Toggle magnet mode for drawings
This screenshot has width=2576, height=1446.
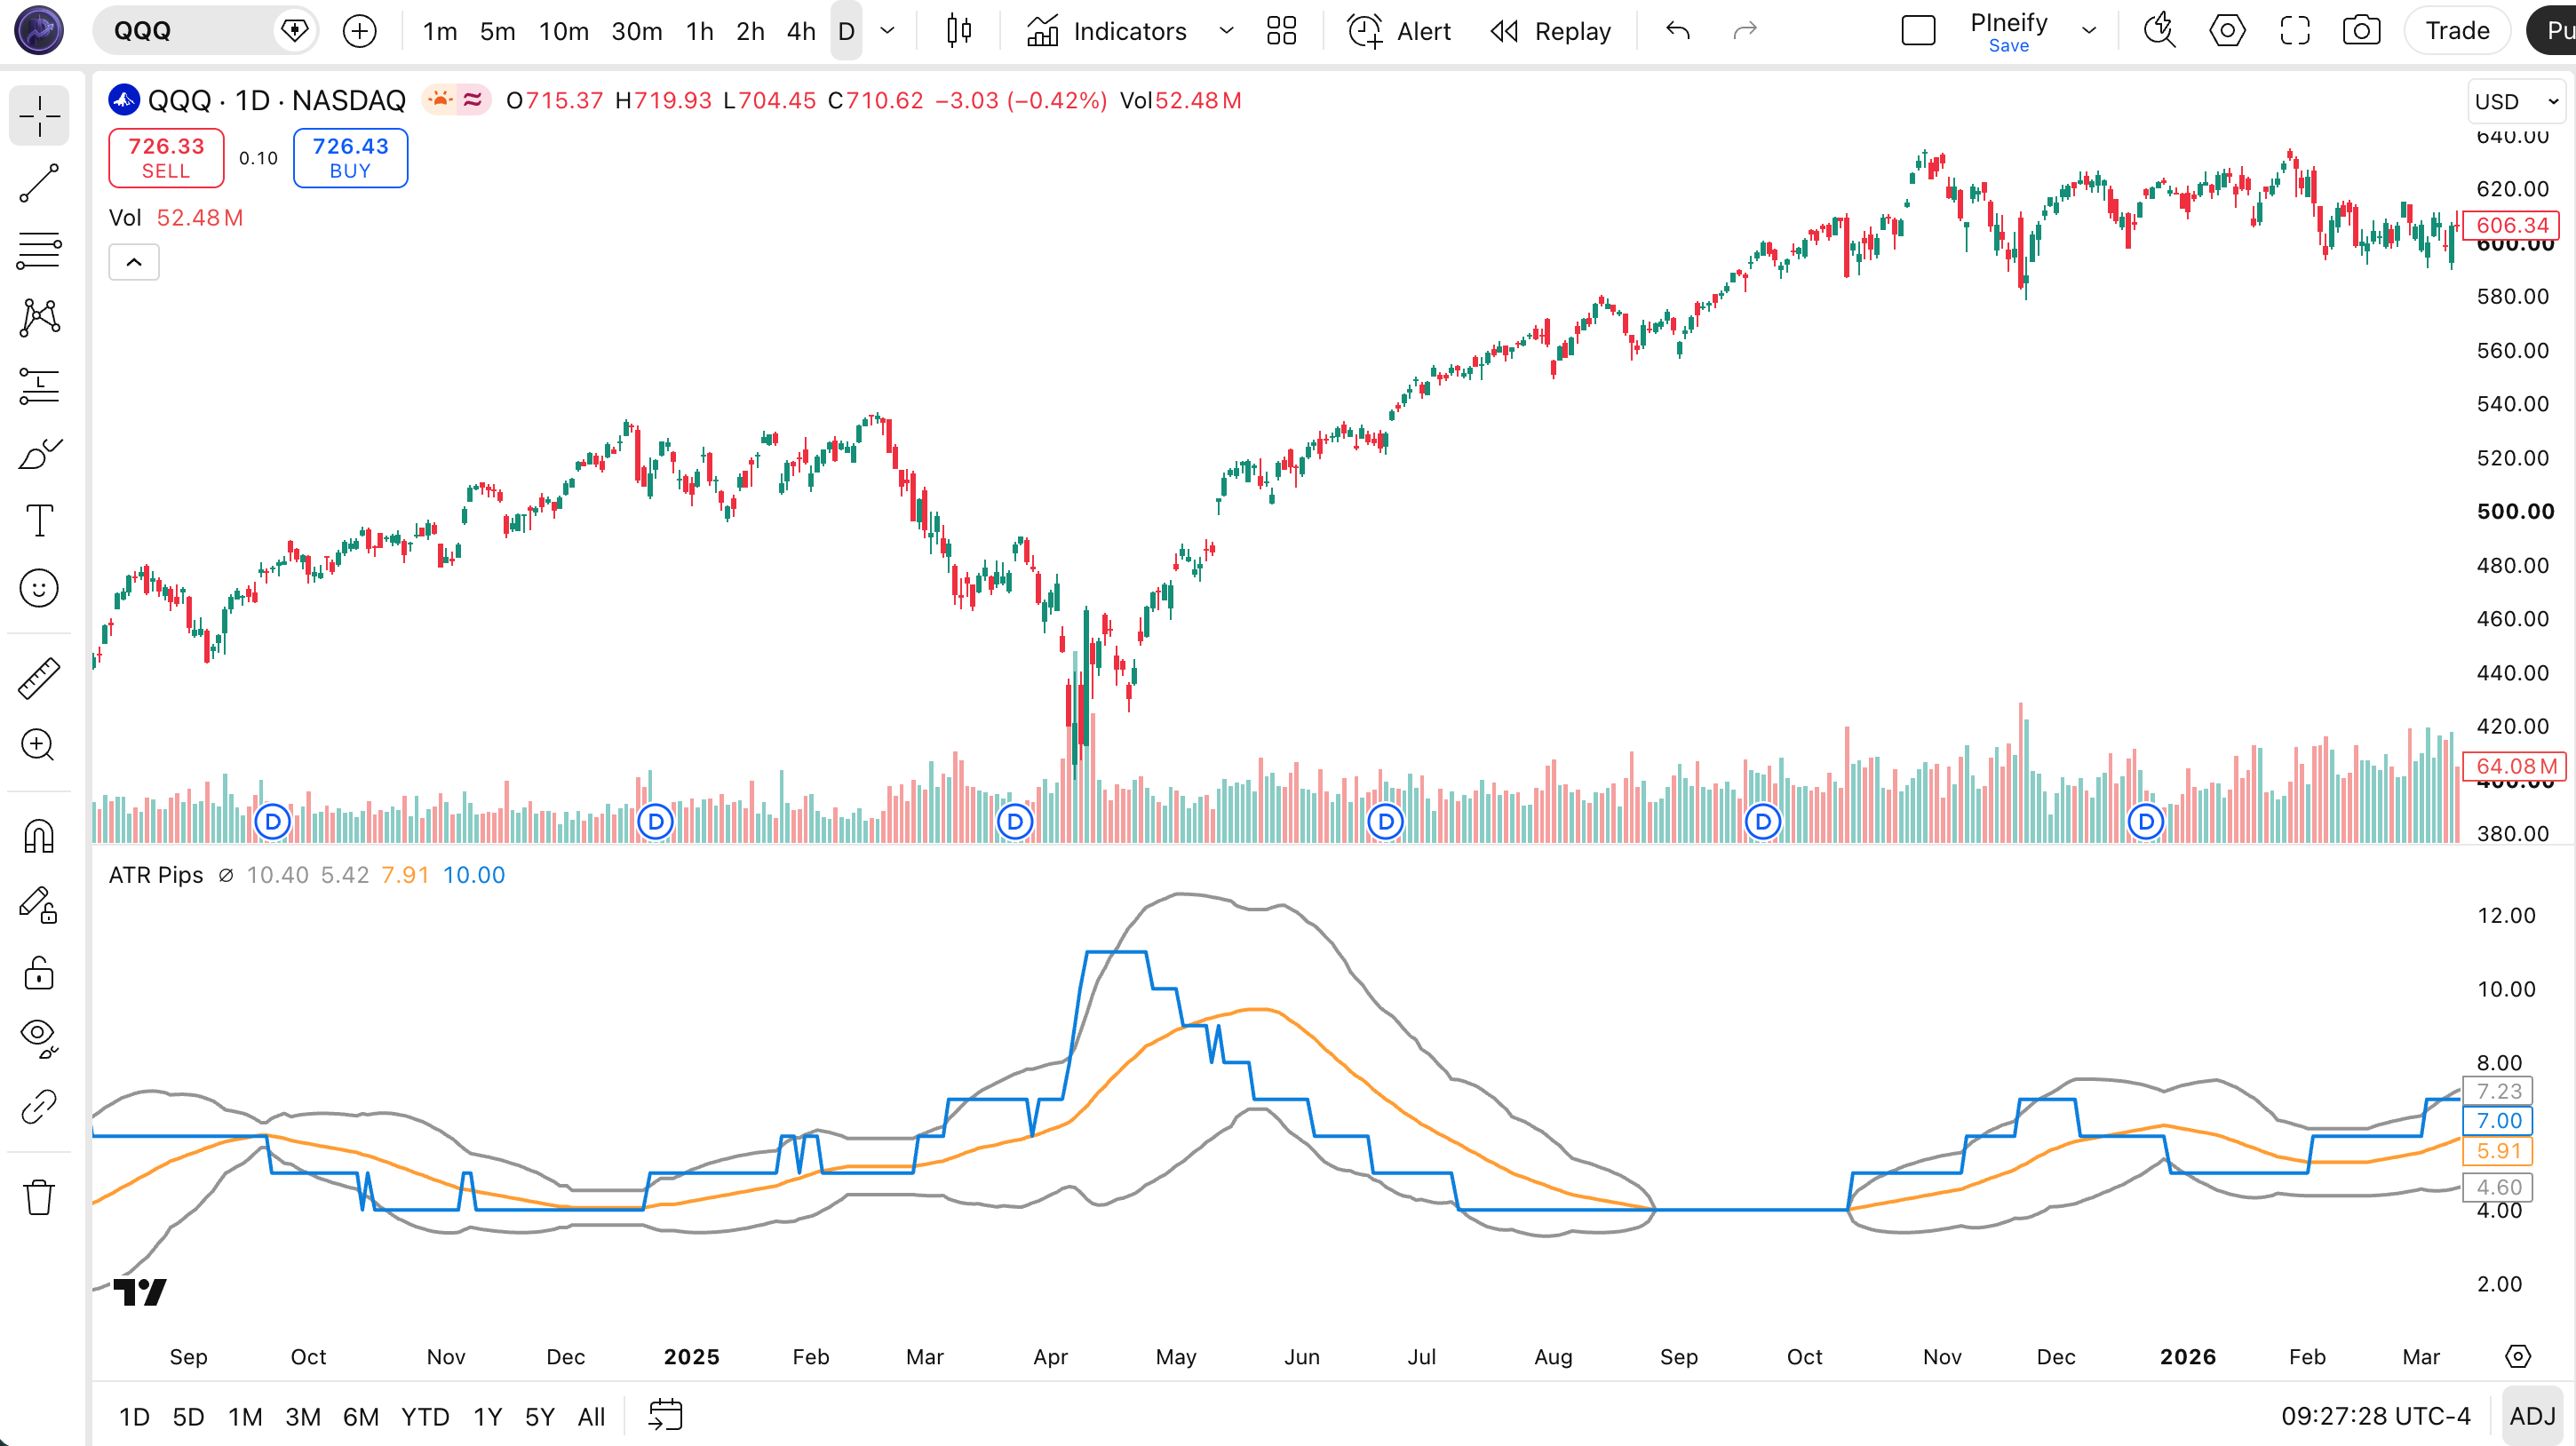click(x=39, y=836)
